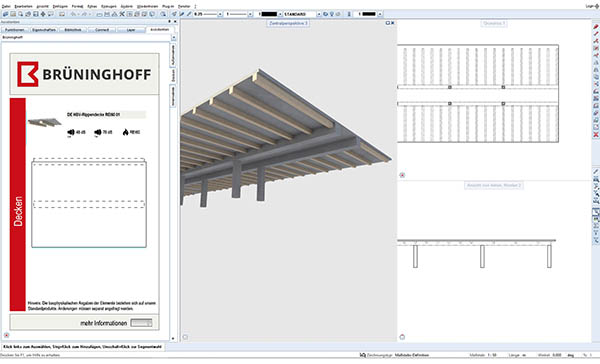Click the ceiling element thumbnail icon in Brüninghoff panel

[44, 122]
